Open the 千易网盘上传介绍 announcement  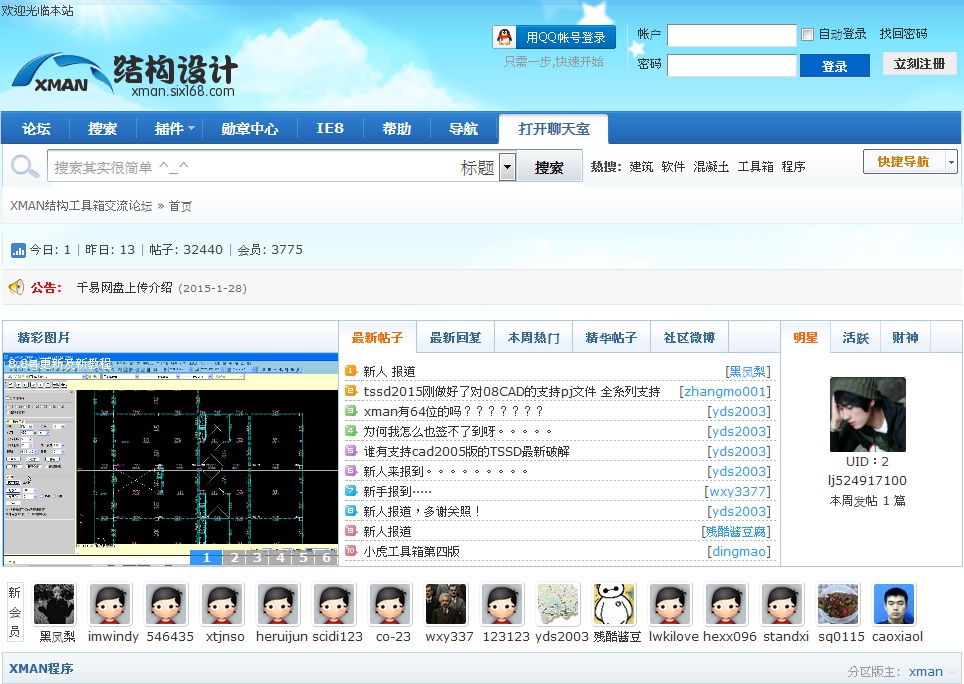[x=124, y=287]
